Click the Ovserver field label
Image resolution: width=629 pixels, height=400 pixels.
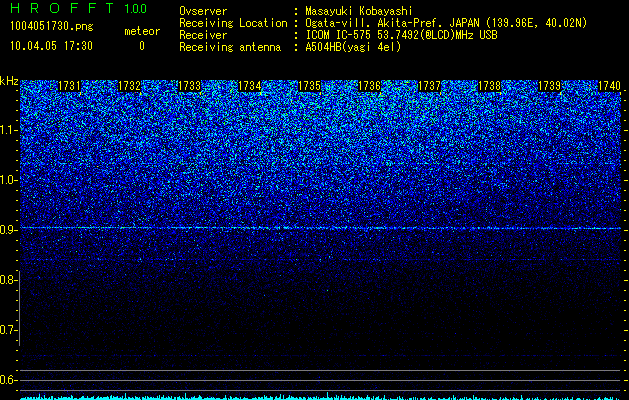tap(203, 11)
